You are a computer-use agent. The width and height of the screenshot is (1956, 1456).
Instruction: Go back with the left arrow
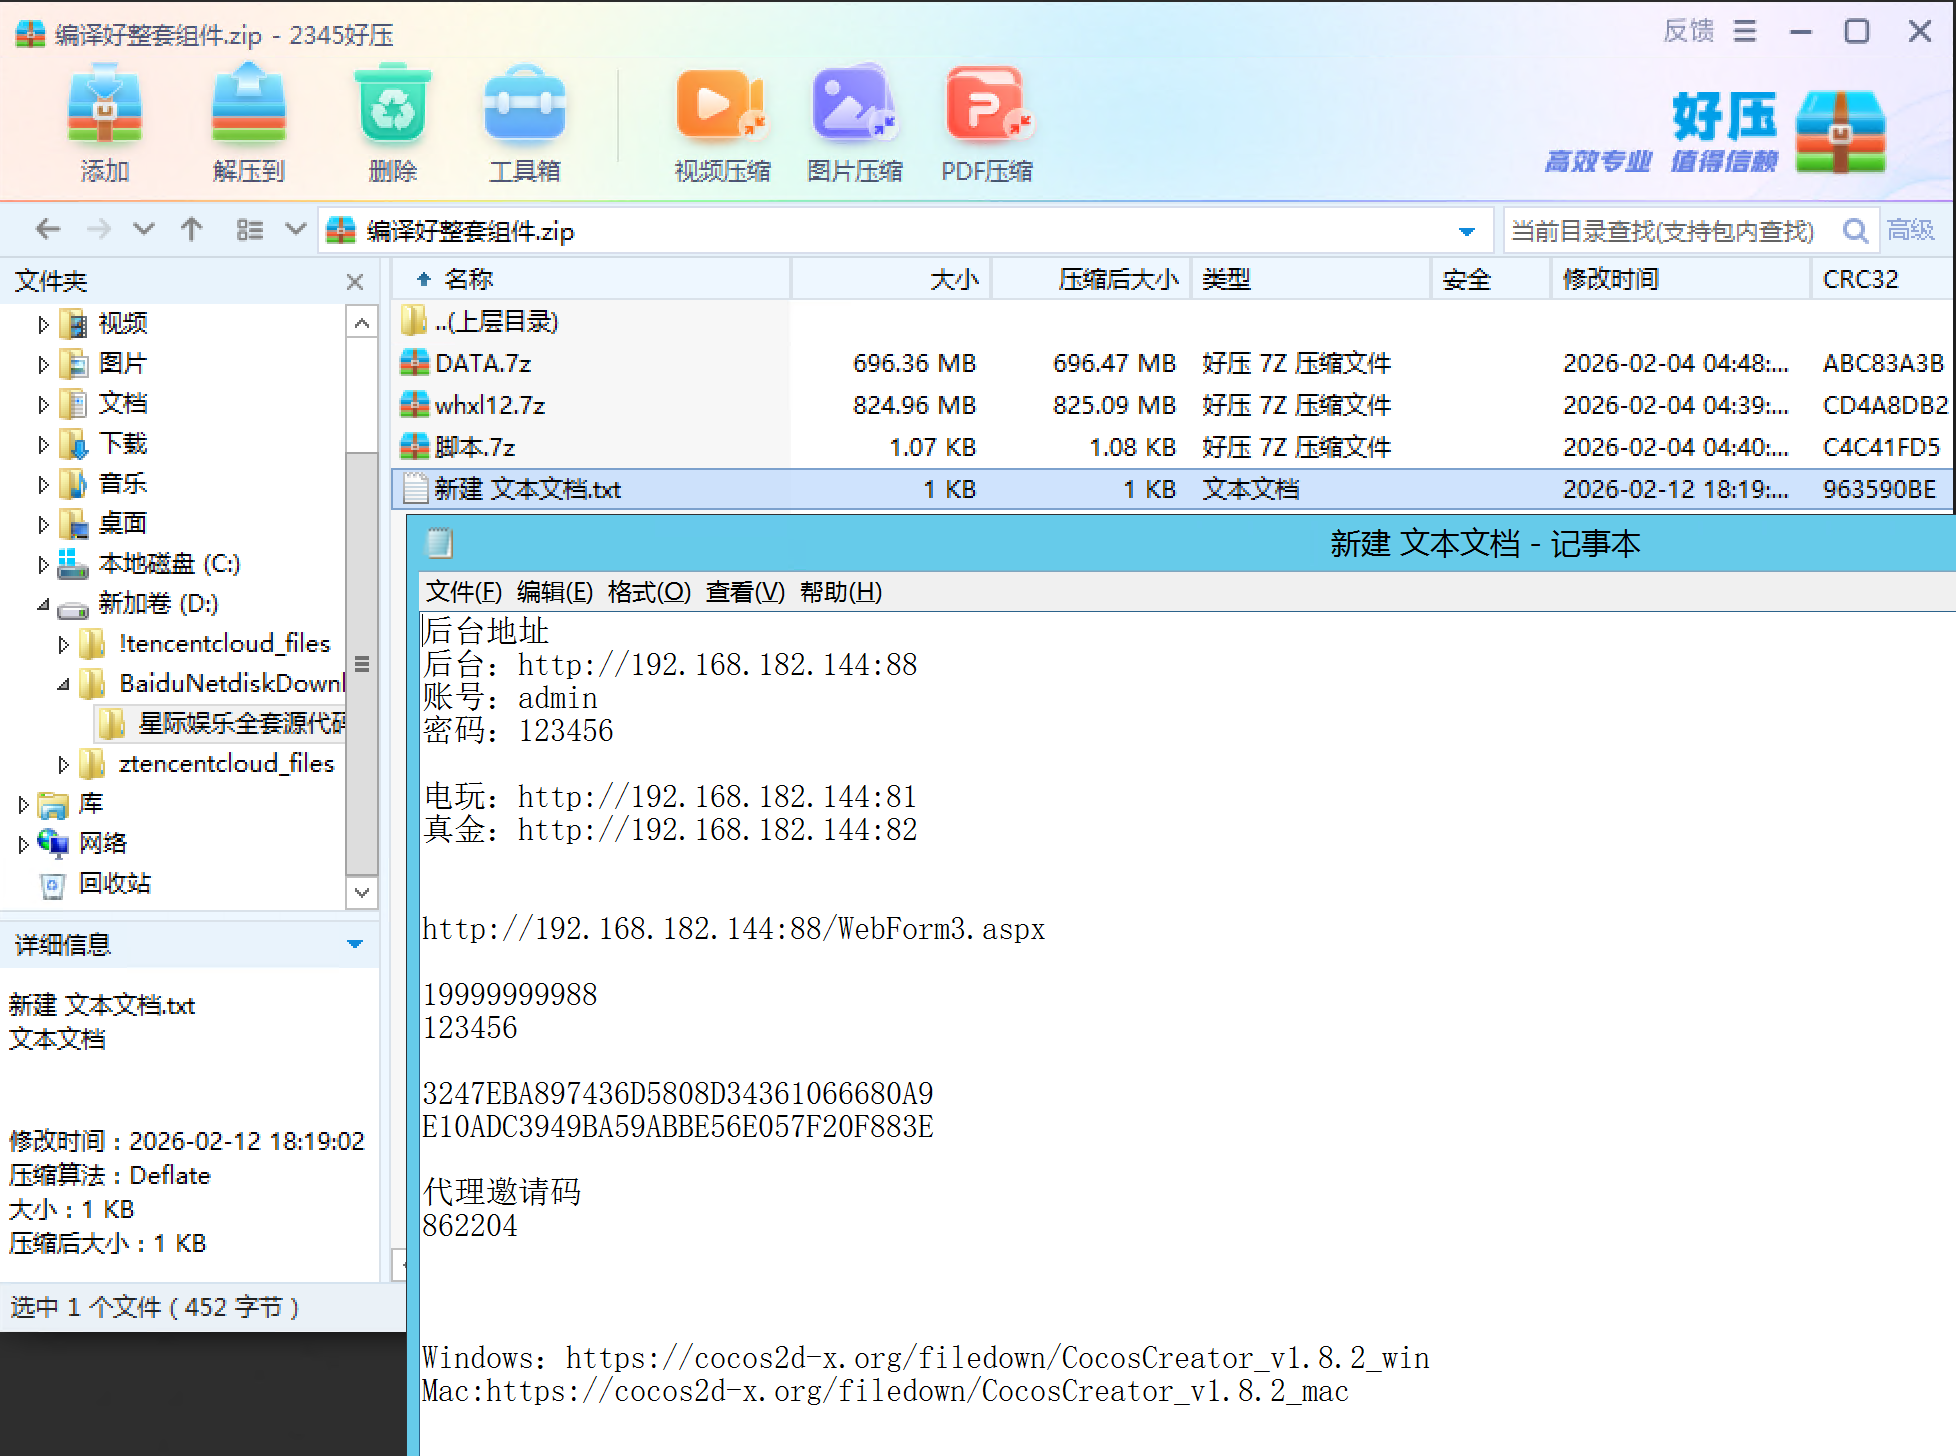[48, 230]
